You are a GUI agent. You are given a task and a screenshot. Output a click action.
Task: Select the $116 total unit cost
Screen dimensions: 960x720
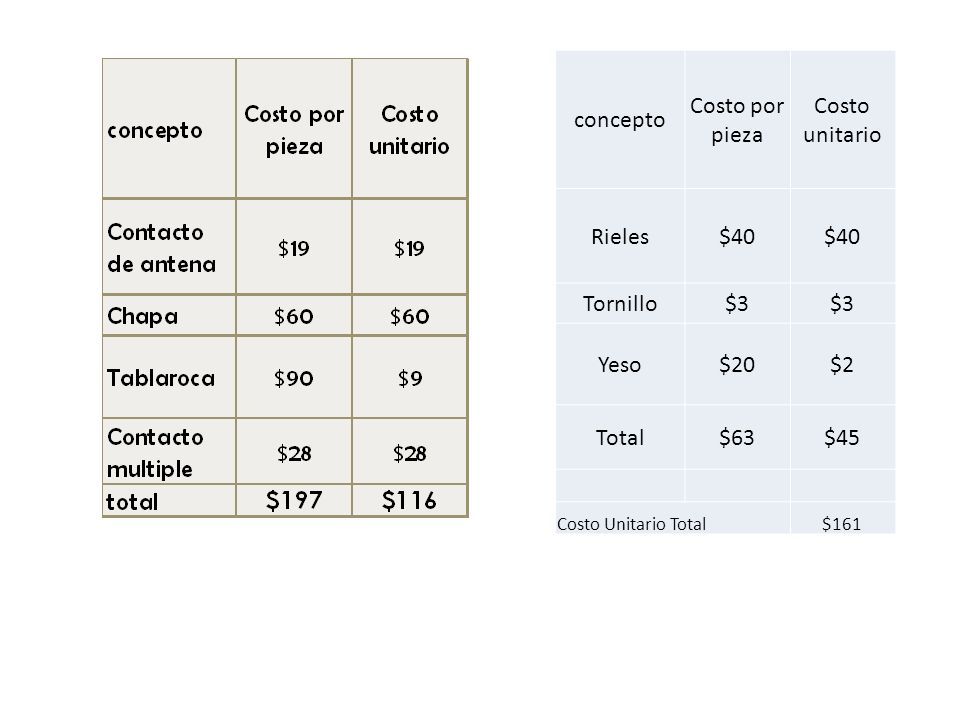click(x=410, y=500)
